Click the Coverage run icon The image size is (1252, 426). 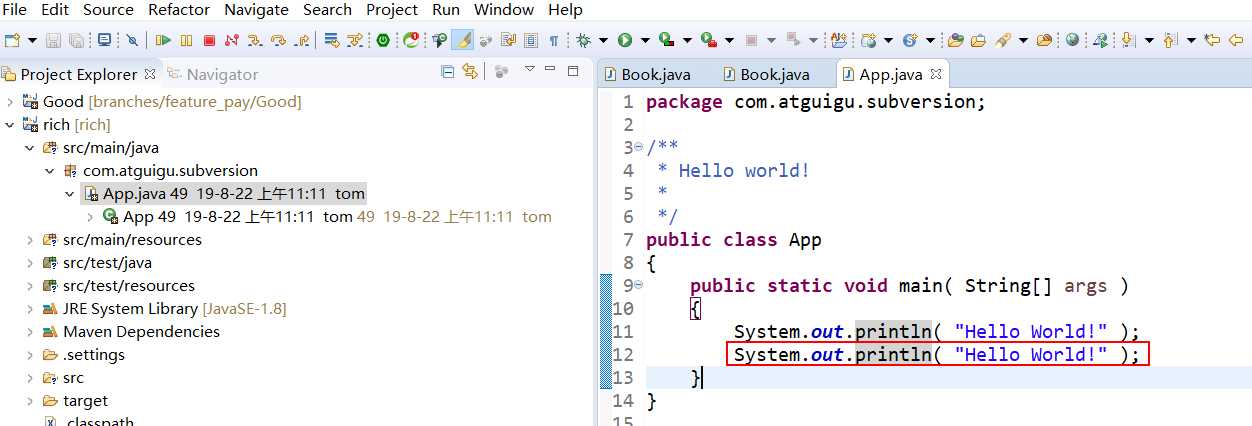point(666,40)
